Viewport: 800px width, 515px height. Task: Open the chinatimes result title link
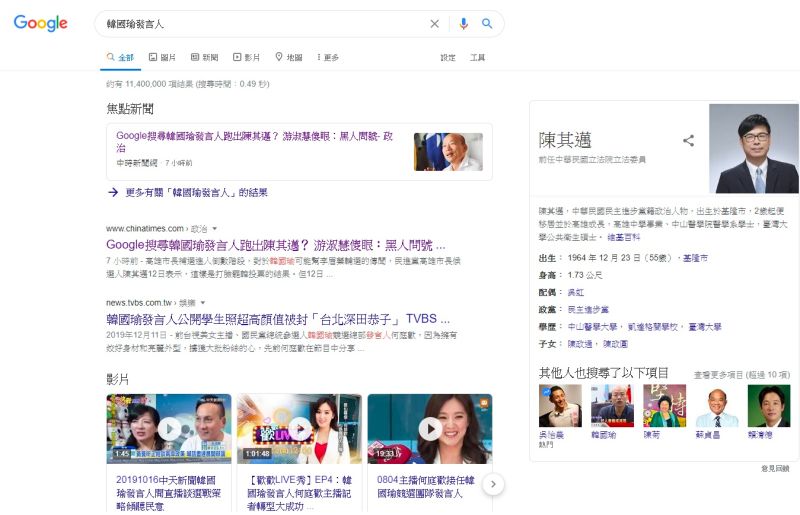(x=276, y=245)
